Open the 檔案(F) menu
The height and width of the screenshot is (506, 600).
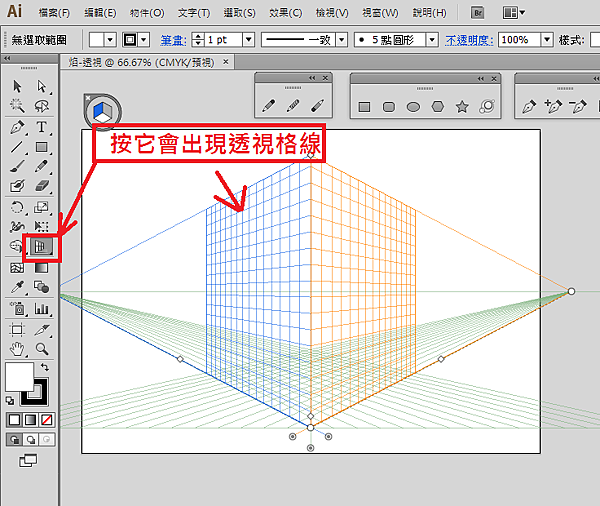[x=54, y=13]
